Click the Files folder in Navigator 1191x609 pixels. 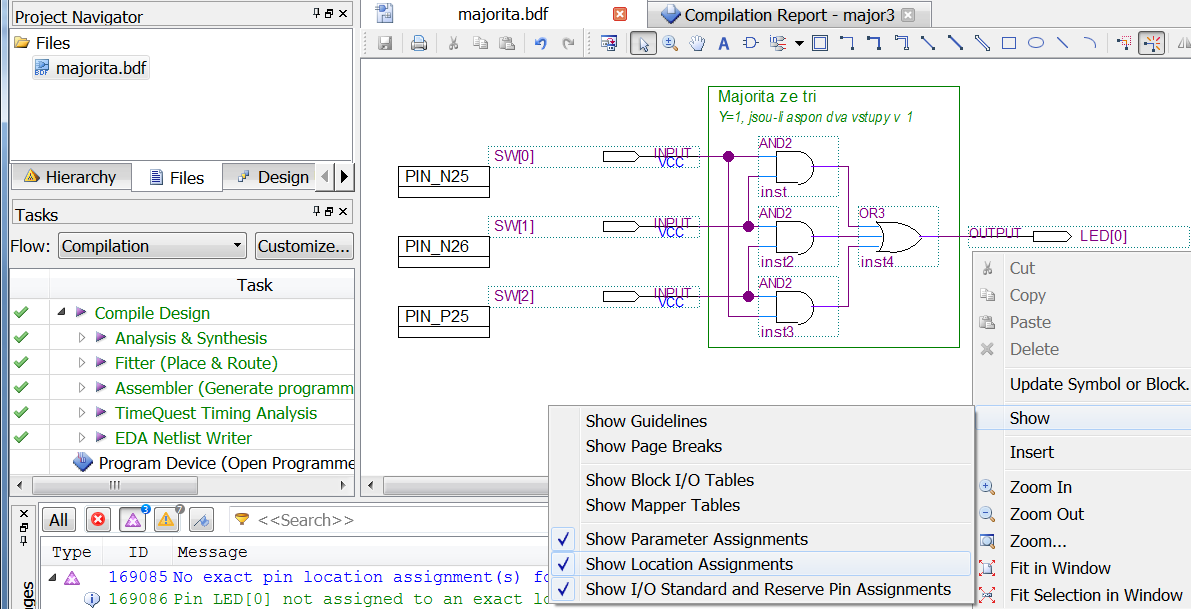[x=43, y=43]
